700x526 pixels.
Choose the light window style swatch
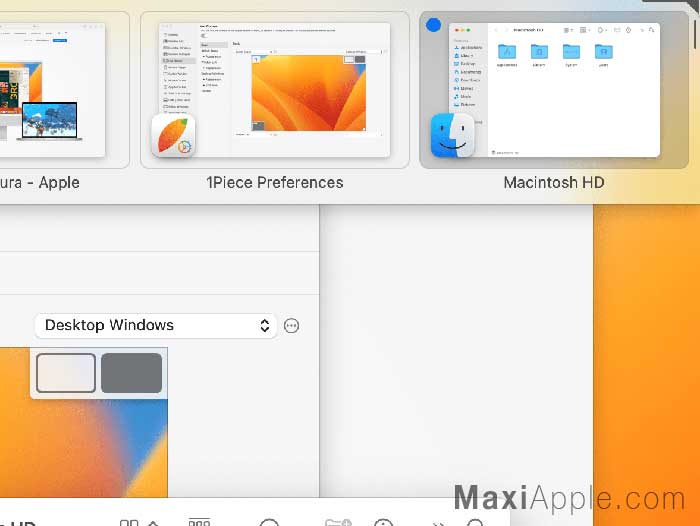click(66, 373)
